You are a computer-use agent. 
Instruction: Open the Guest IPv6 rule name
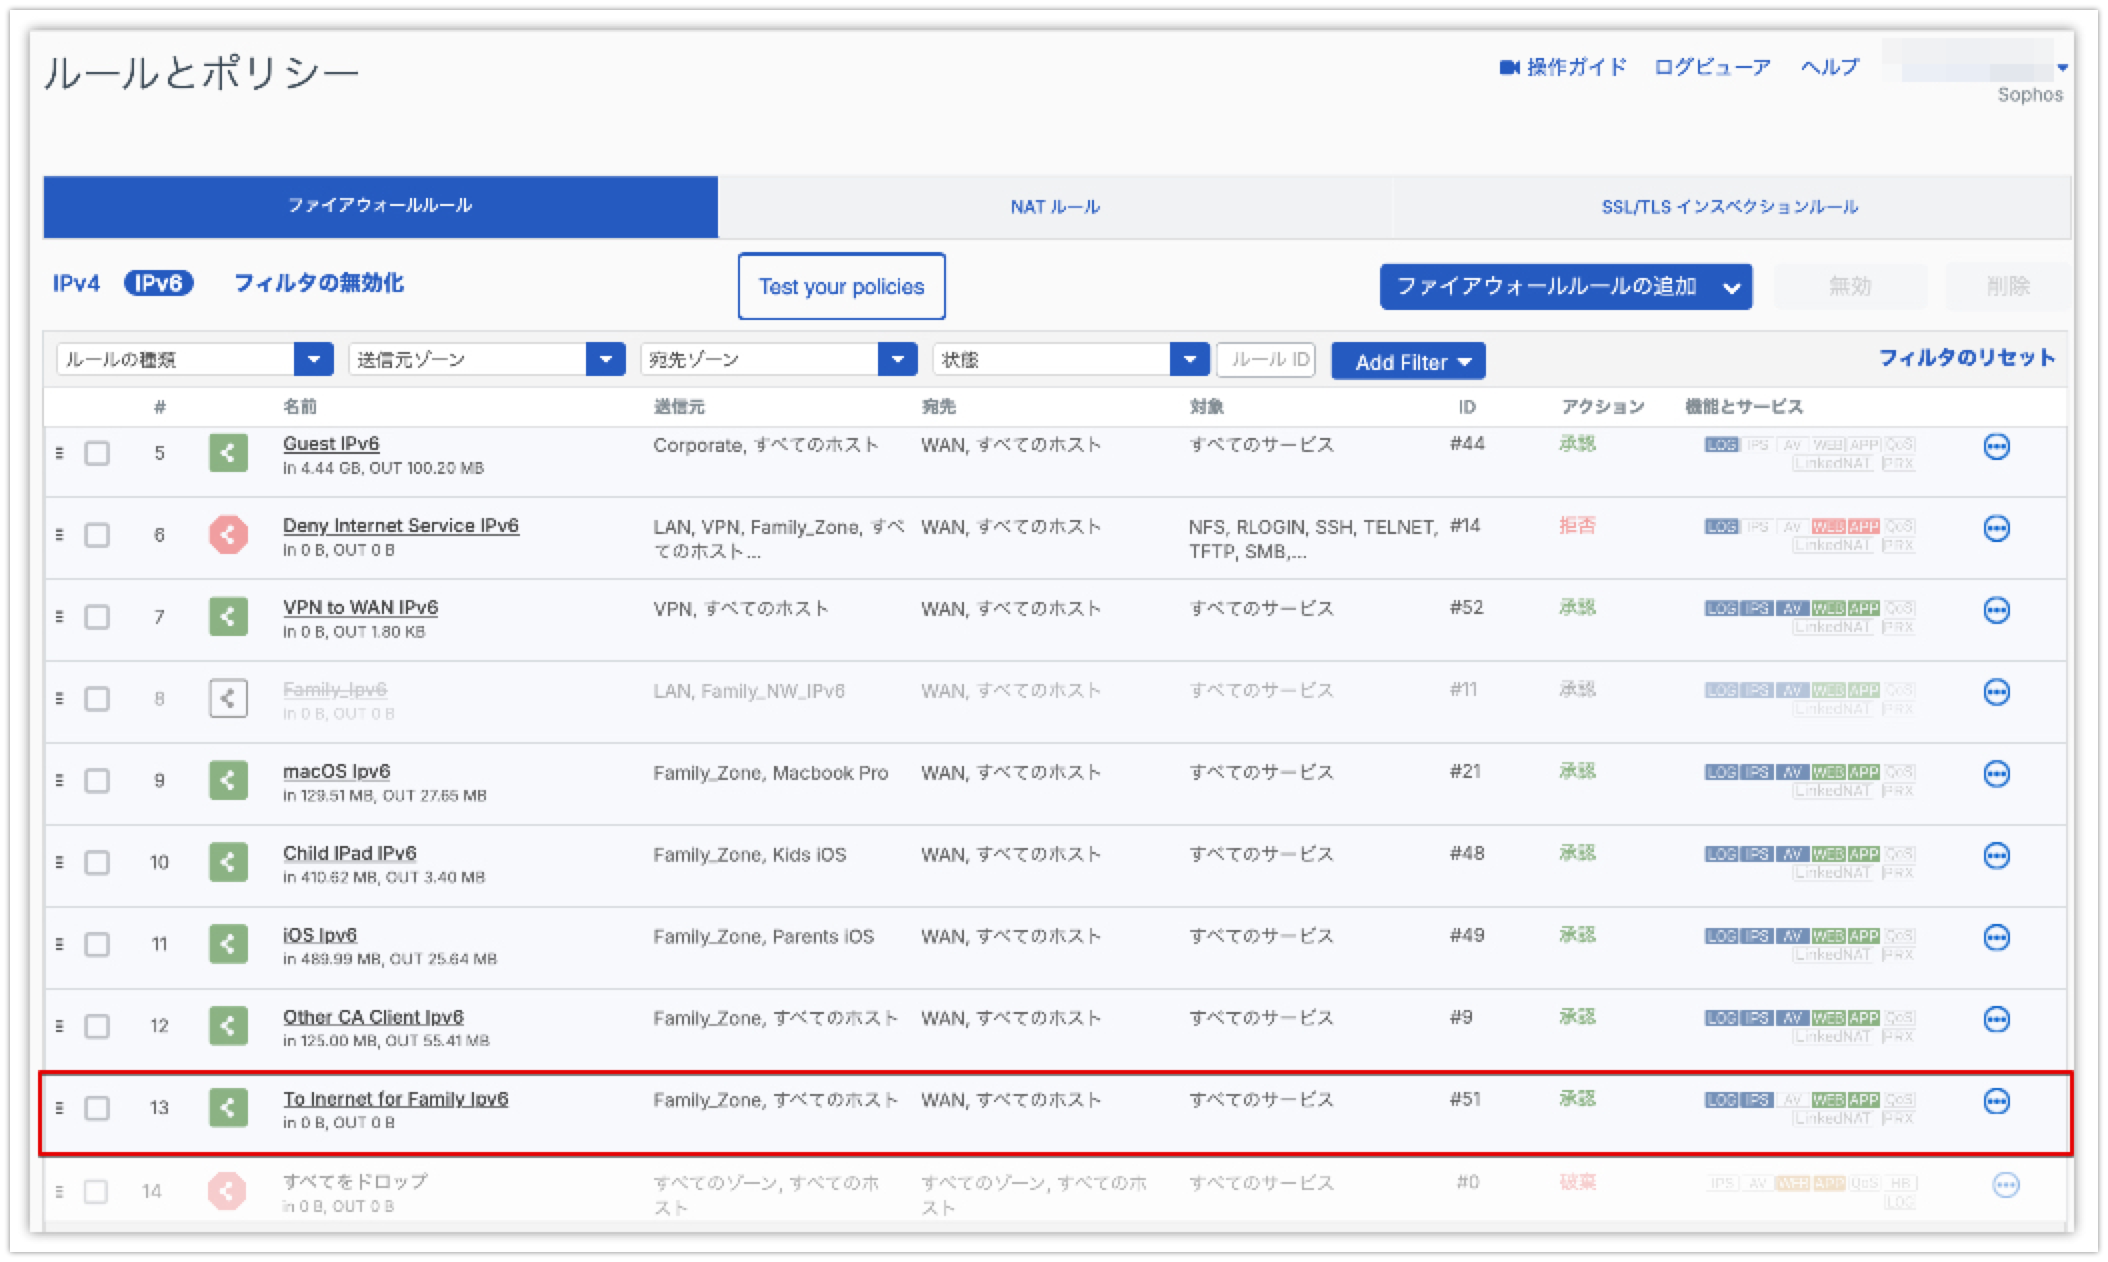(331, 444)
